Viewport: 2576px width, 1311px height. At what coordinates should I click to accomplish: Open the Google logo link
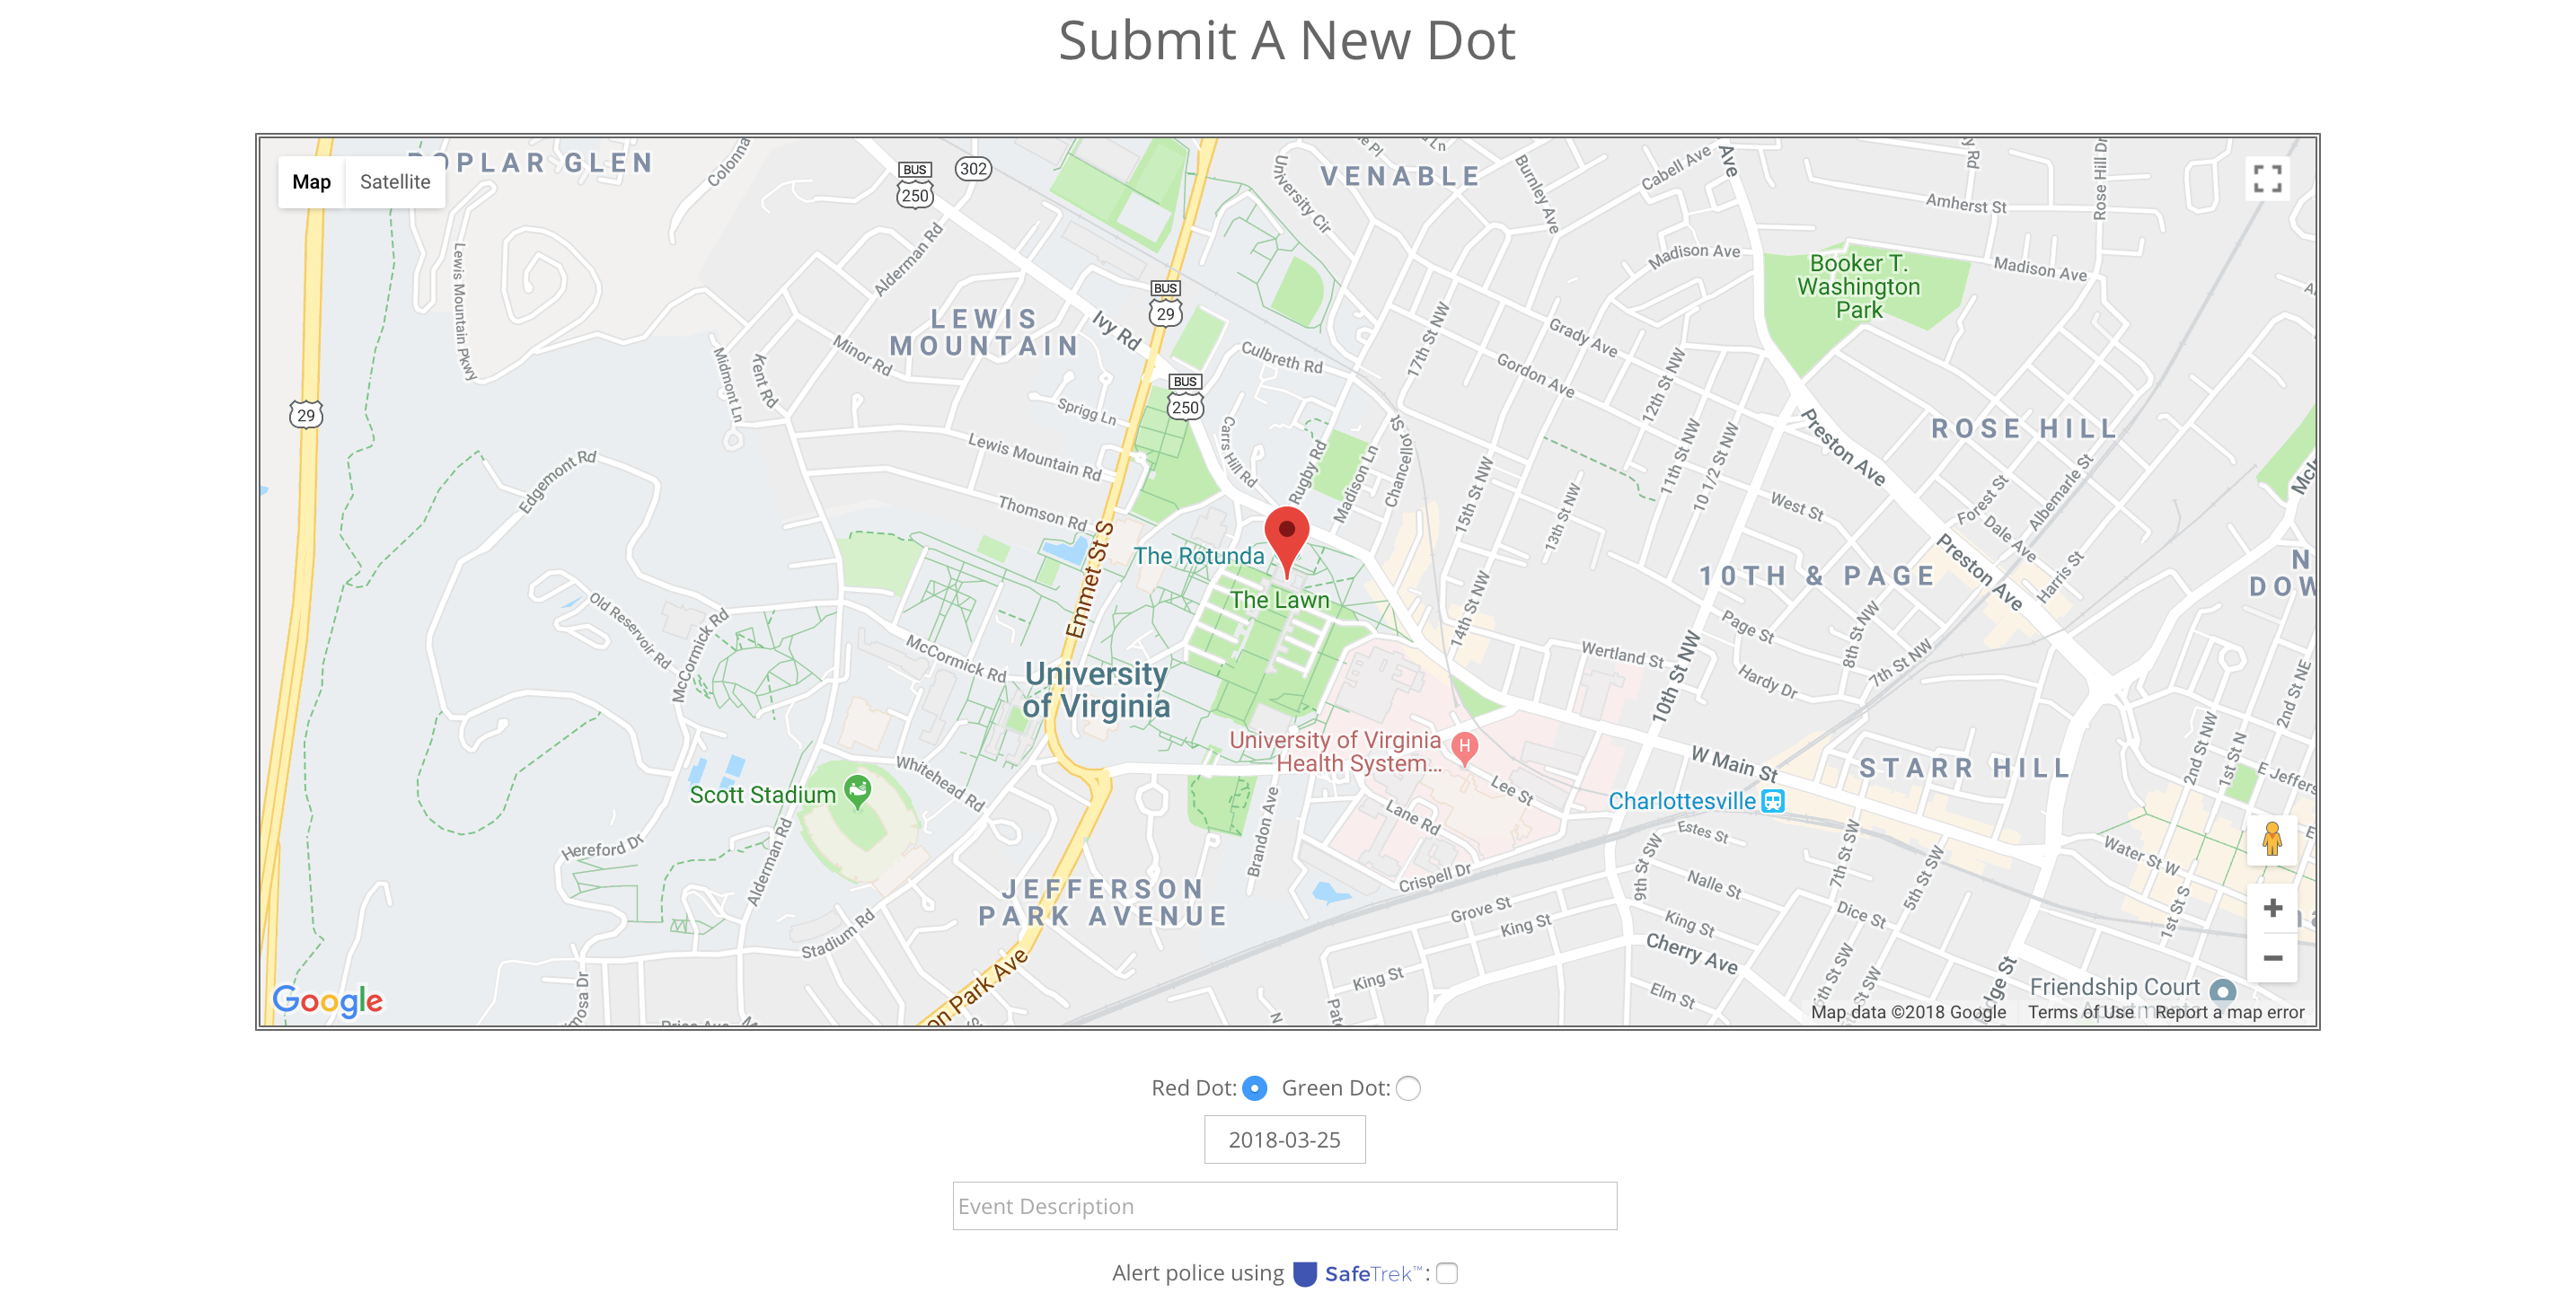[x=328, y=1000]
